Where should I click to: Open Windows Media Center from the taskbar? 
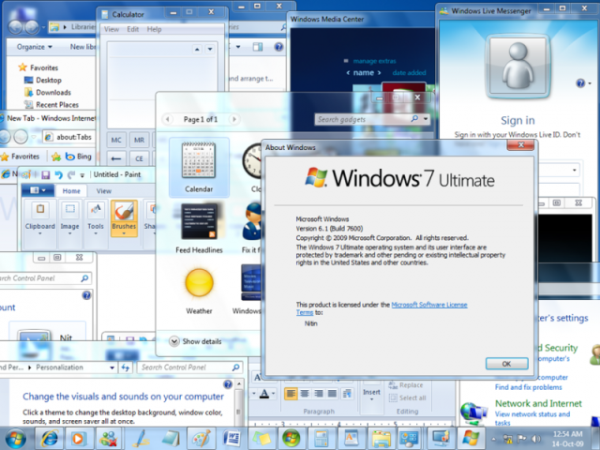pos(291,439)
